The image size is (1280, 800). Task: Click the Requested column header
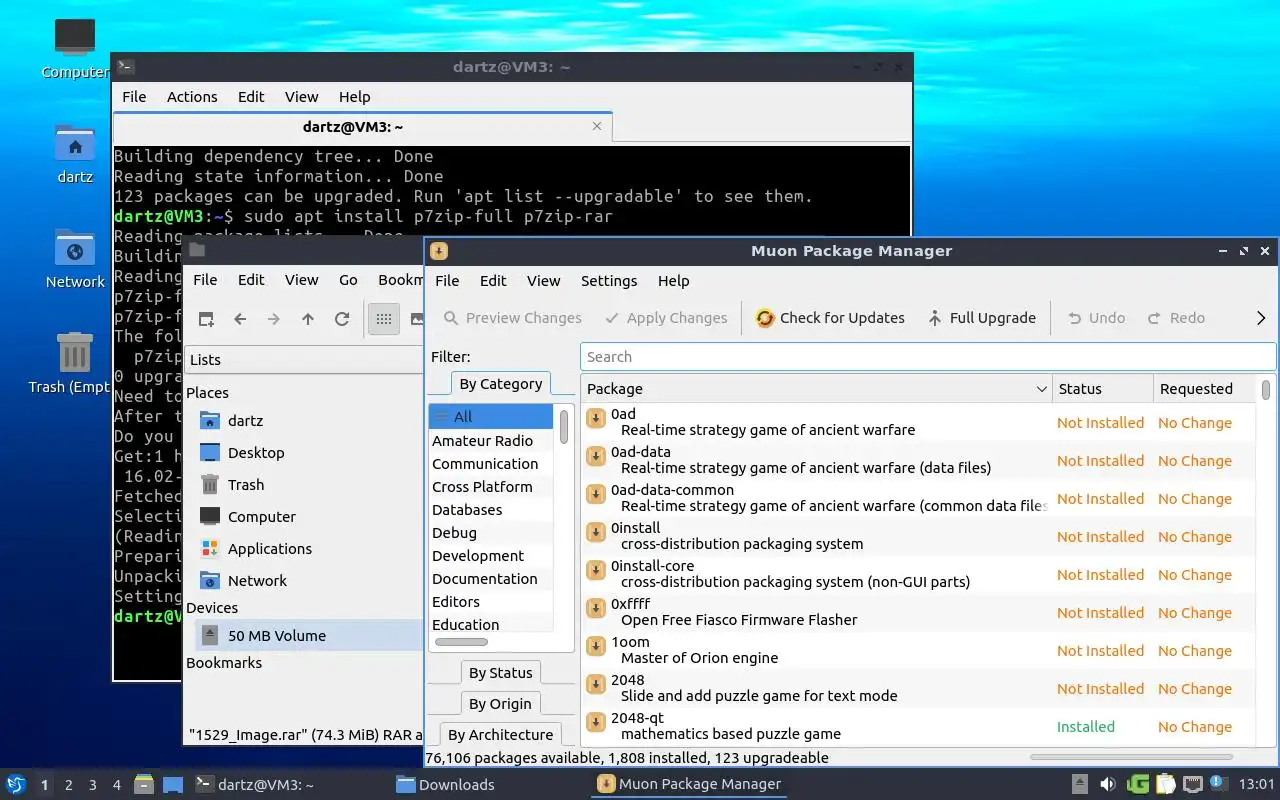pos(1204,389)
